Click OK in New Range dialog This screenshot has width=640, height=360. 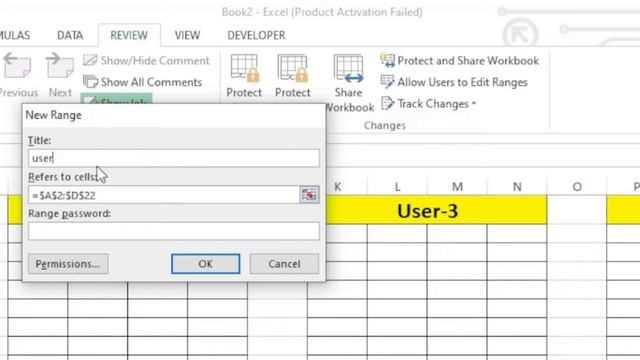click(x=205, y=264)
